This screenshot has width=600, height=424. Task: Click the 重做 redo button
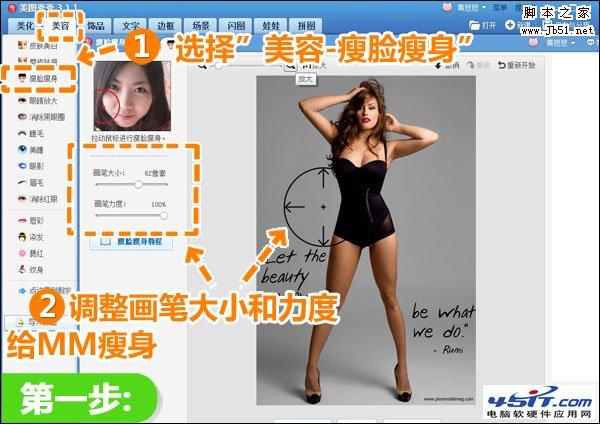click(478, 65)
